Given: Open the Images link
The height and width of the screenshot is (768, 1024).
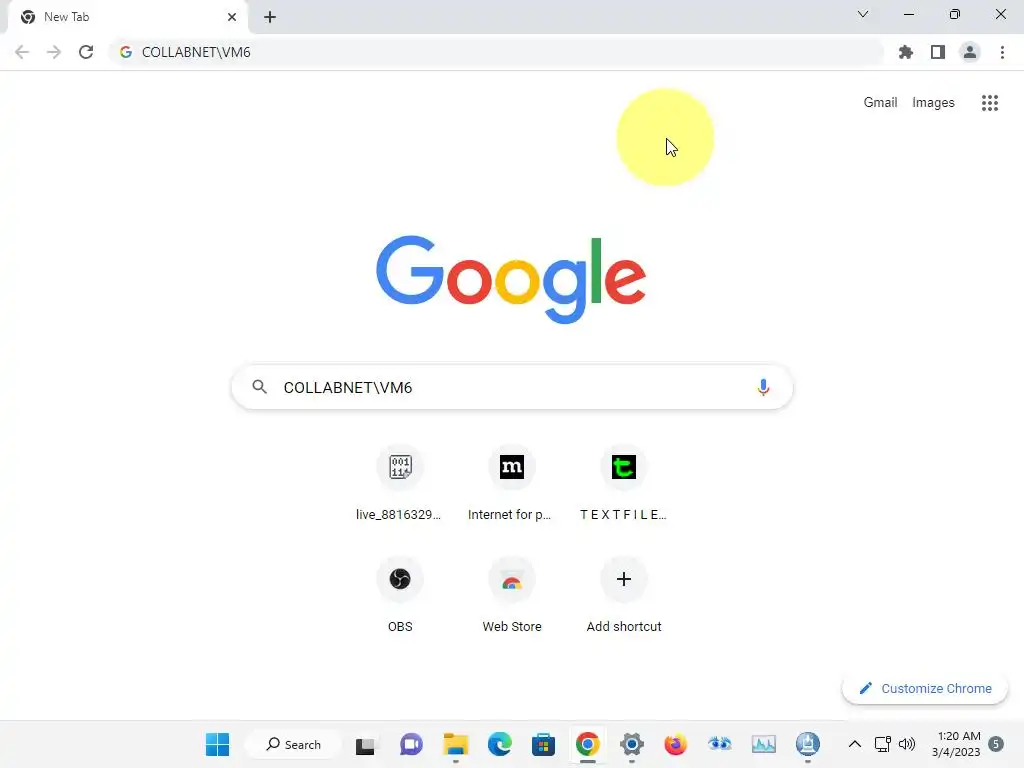Looking at the screenshot, I should tap(933, 103).
